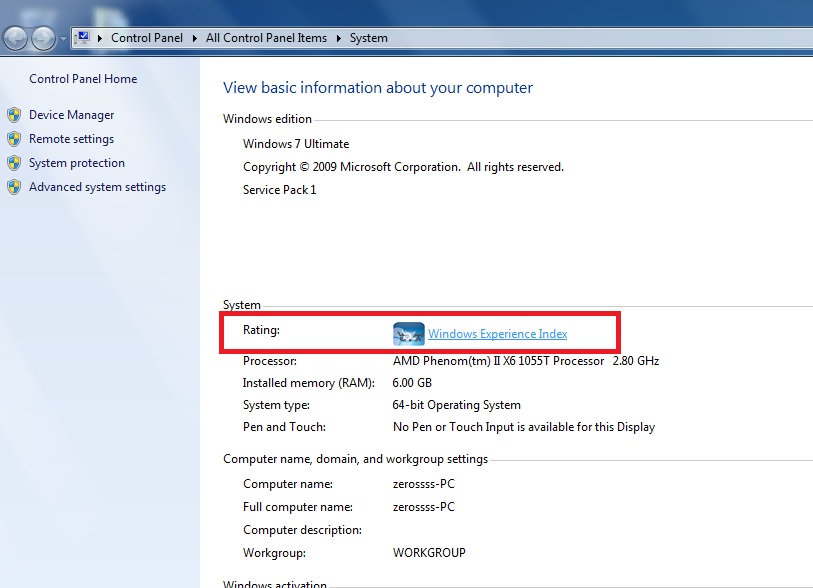Open the recent pages dropdown arrow
The image size is (813, 588).
point(63,38)
